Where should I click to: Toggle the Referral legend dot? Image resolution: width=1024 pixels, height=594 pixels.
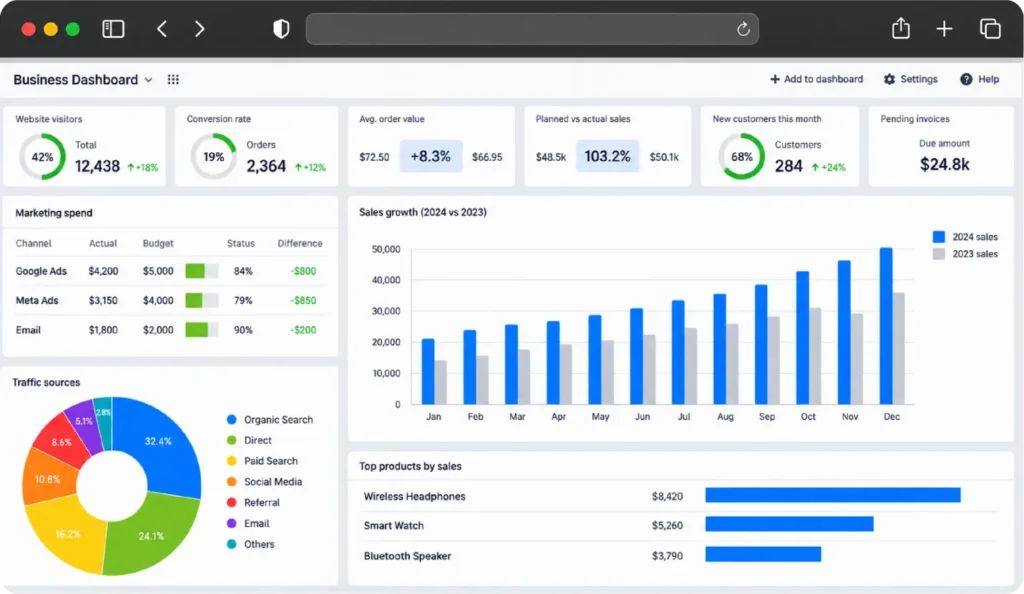[x=231, y=503]
